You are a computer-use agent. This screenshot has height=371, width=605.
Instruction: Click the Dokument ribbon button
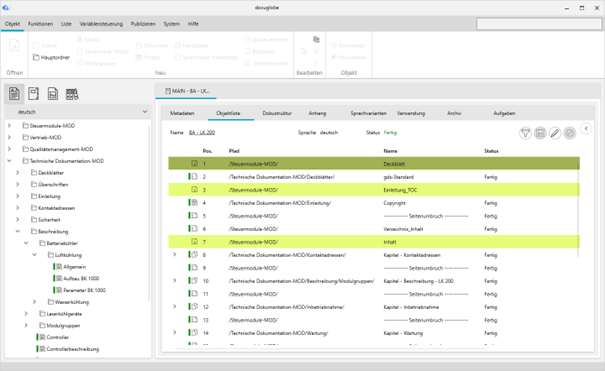(152, 46)
